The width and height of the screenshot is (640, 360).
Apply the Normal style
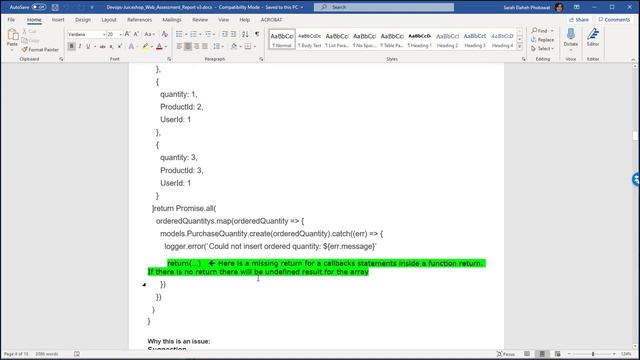[282, 40]
